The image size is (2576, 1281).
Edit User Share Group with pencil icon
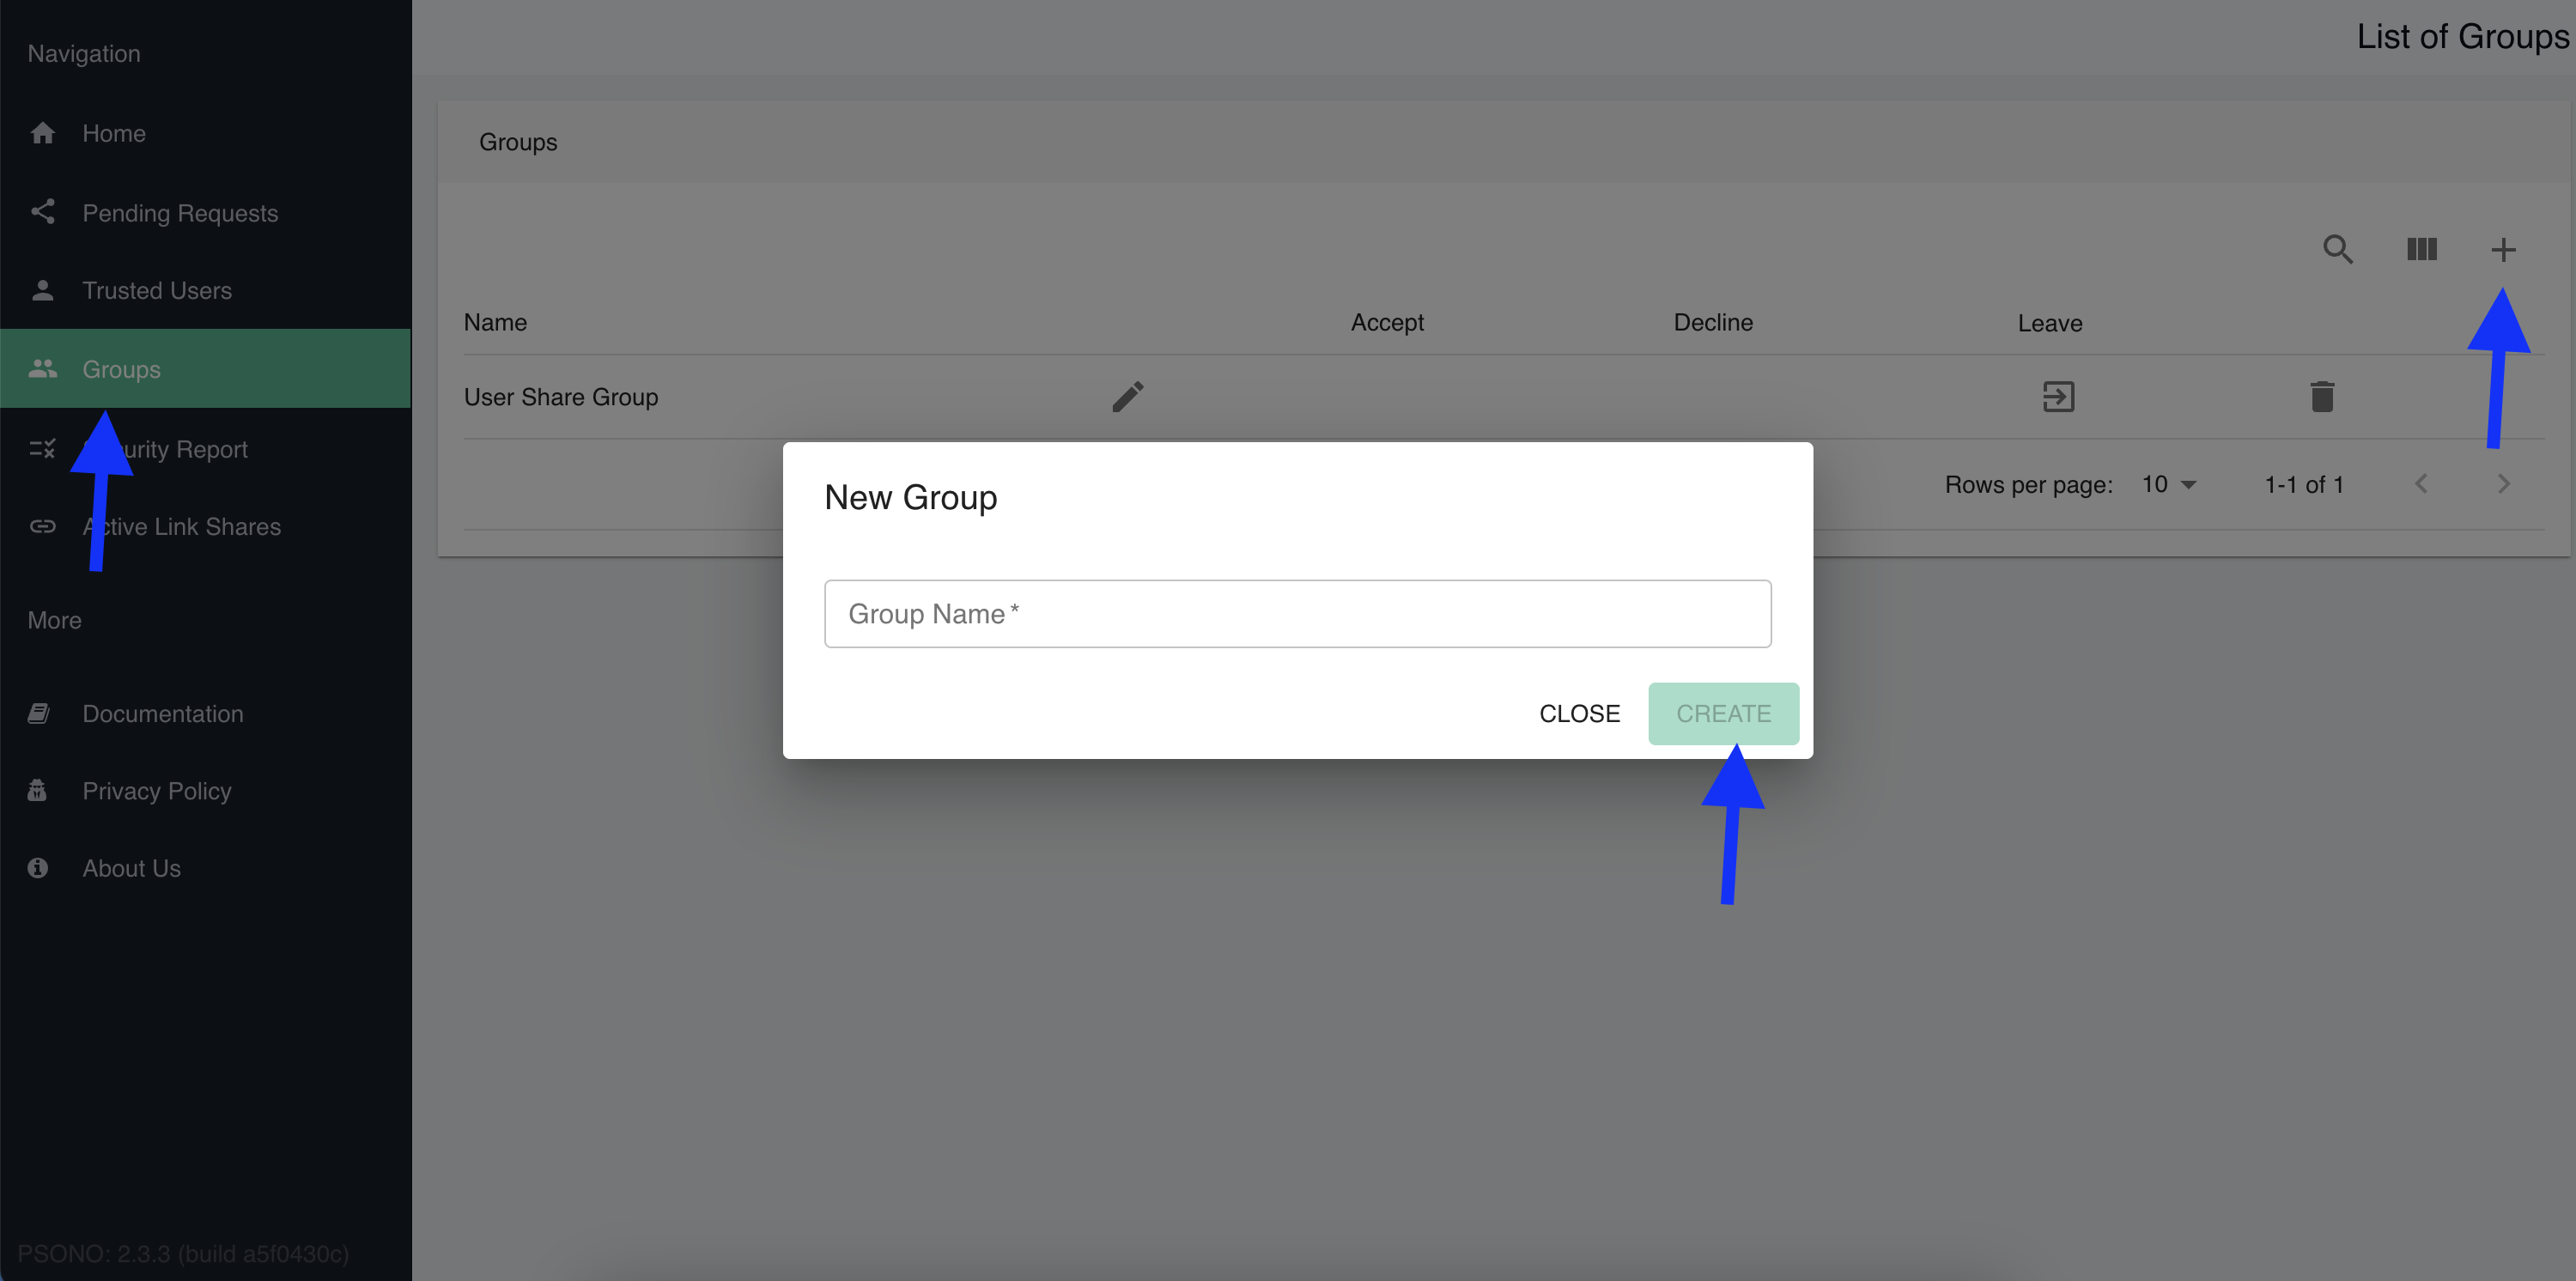[x=1127, y=397]
